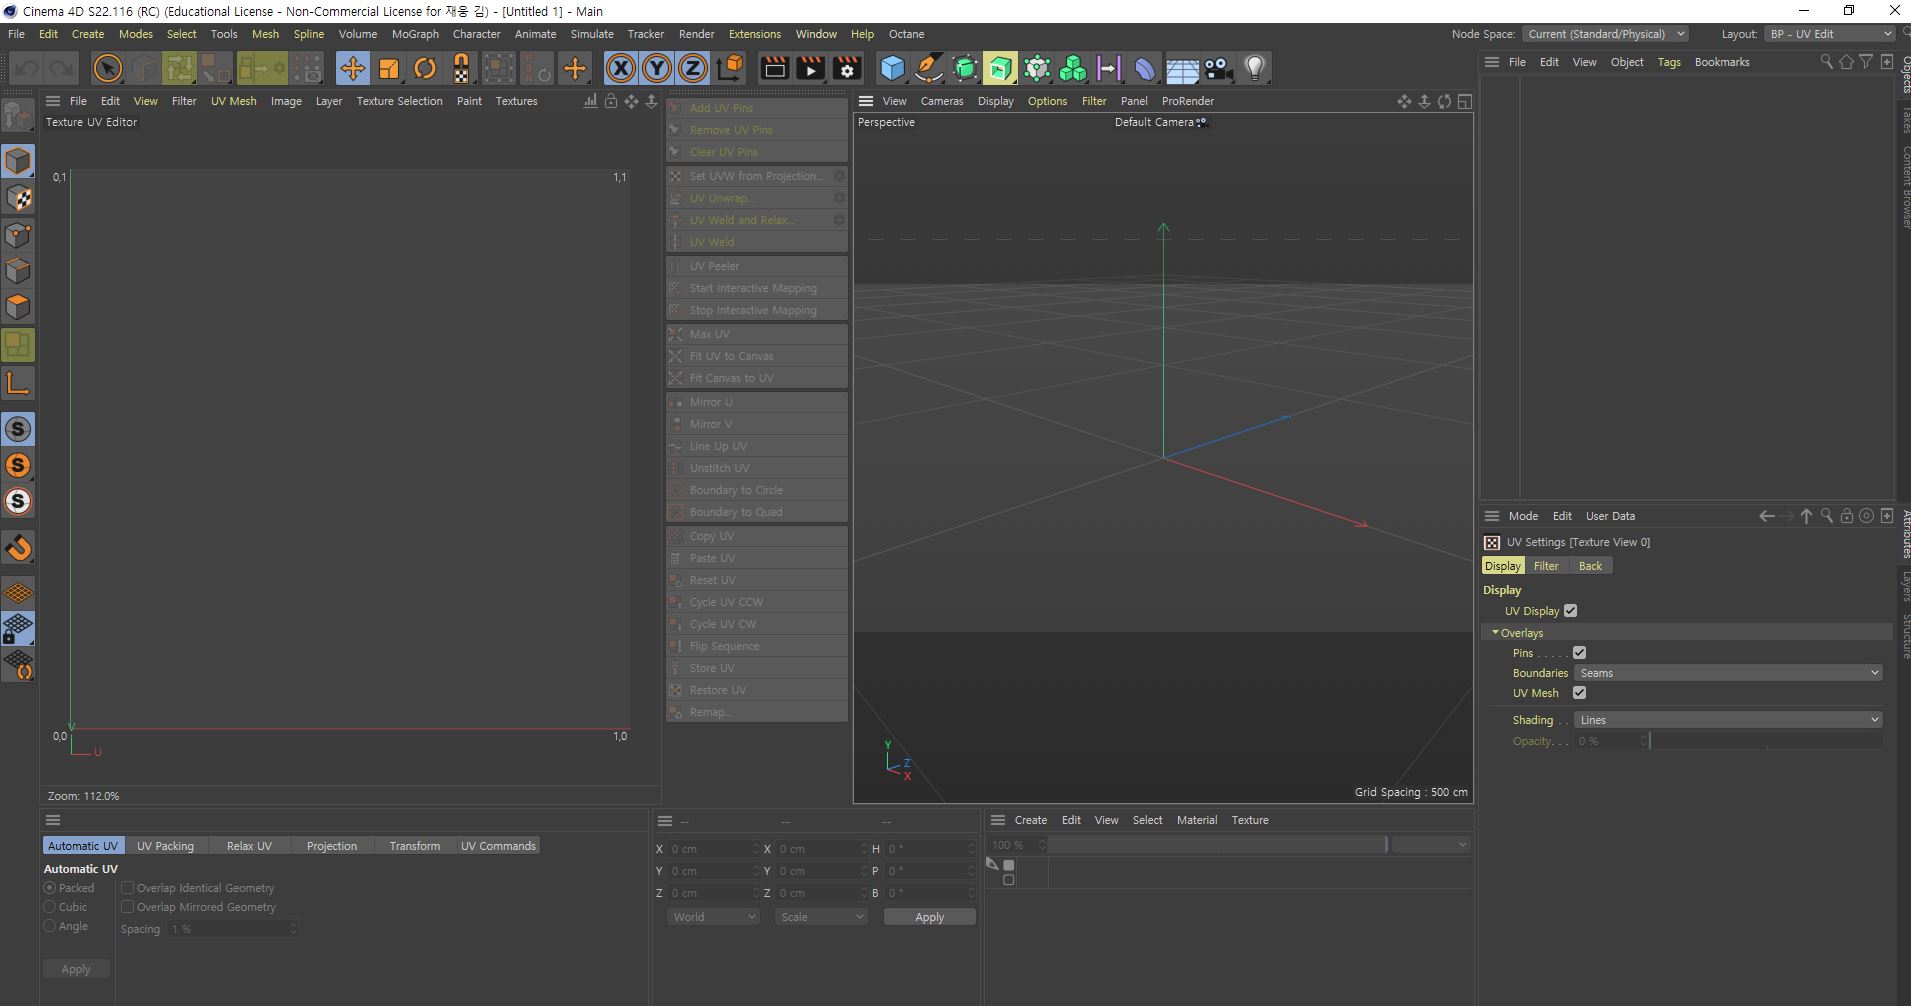1911x1006 pixels.
Task: Collapse the Overlays section
Action: (x=1496, y=633)
